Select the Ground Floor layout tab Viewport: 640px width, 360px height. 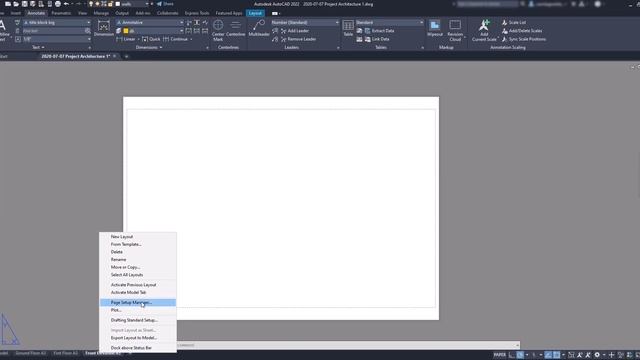coord(31,353)
